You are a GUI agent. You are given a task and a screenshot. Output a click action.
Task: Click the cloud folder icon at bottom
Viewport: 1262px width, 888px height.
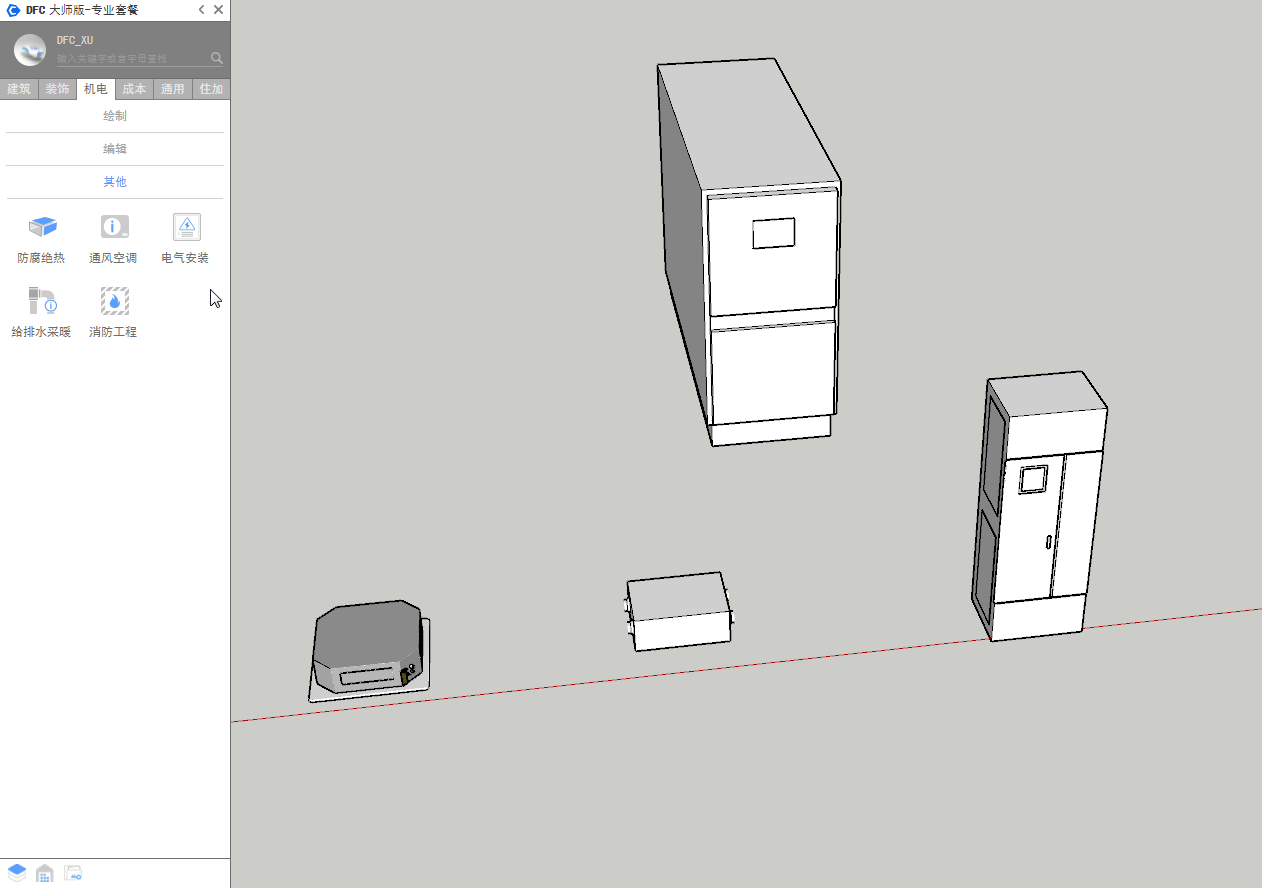(73, 873)
